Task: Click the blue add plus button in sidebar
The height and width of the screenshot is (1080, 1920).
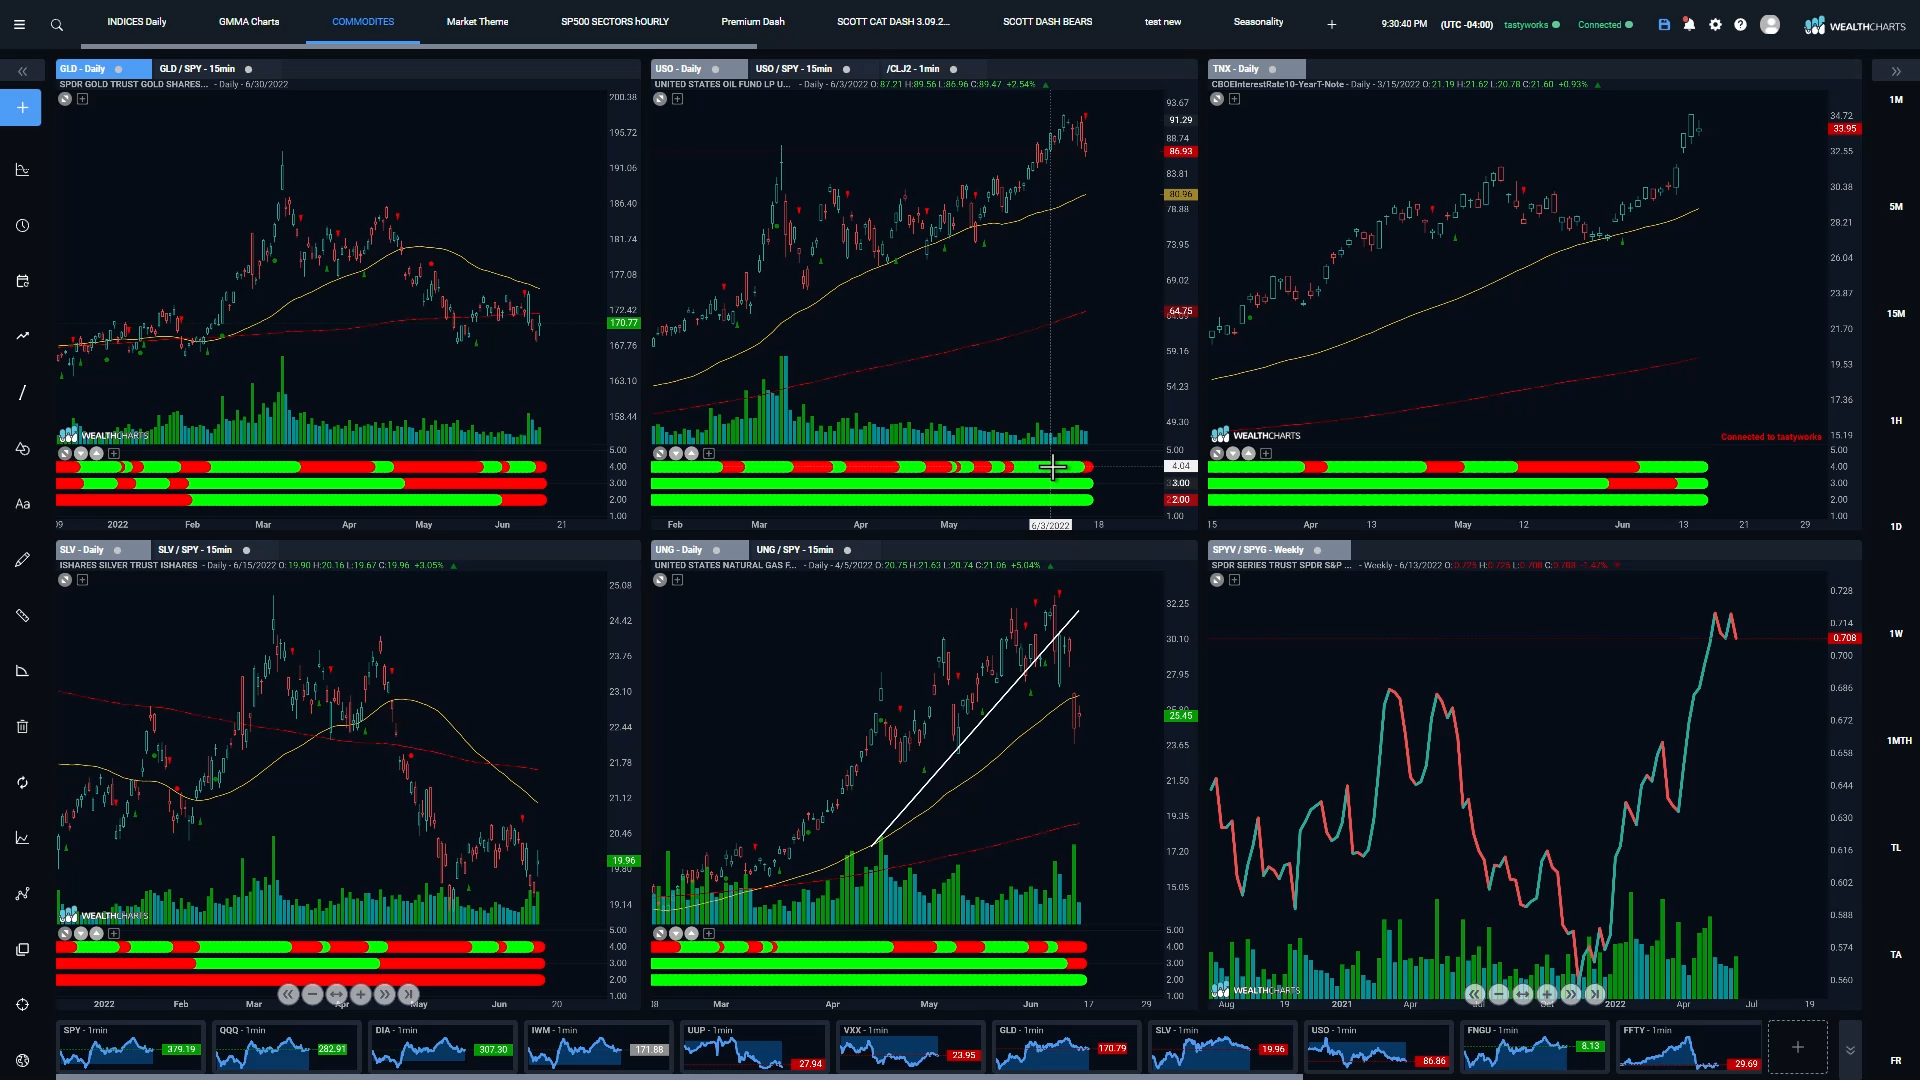Action: pos(22,107)
